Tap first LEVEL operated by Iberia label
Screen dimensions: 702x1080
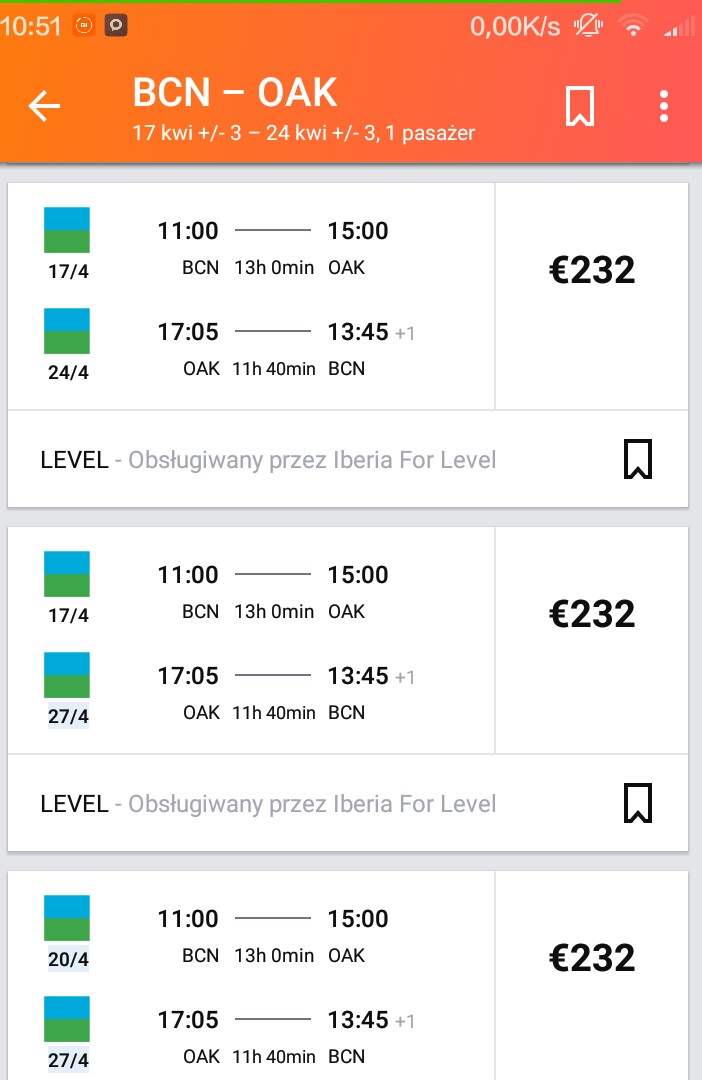pos(268,459)
